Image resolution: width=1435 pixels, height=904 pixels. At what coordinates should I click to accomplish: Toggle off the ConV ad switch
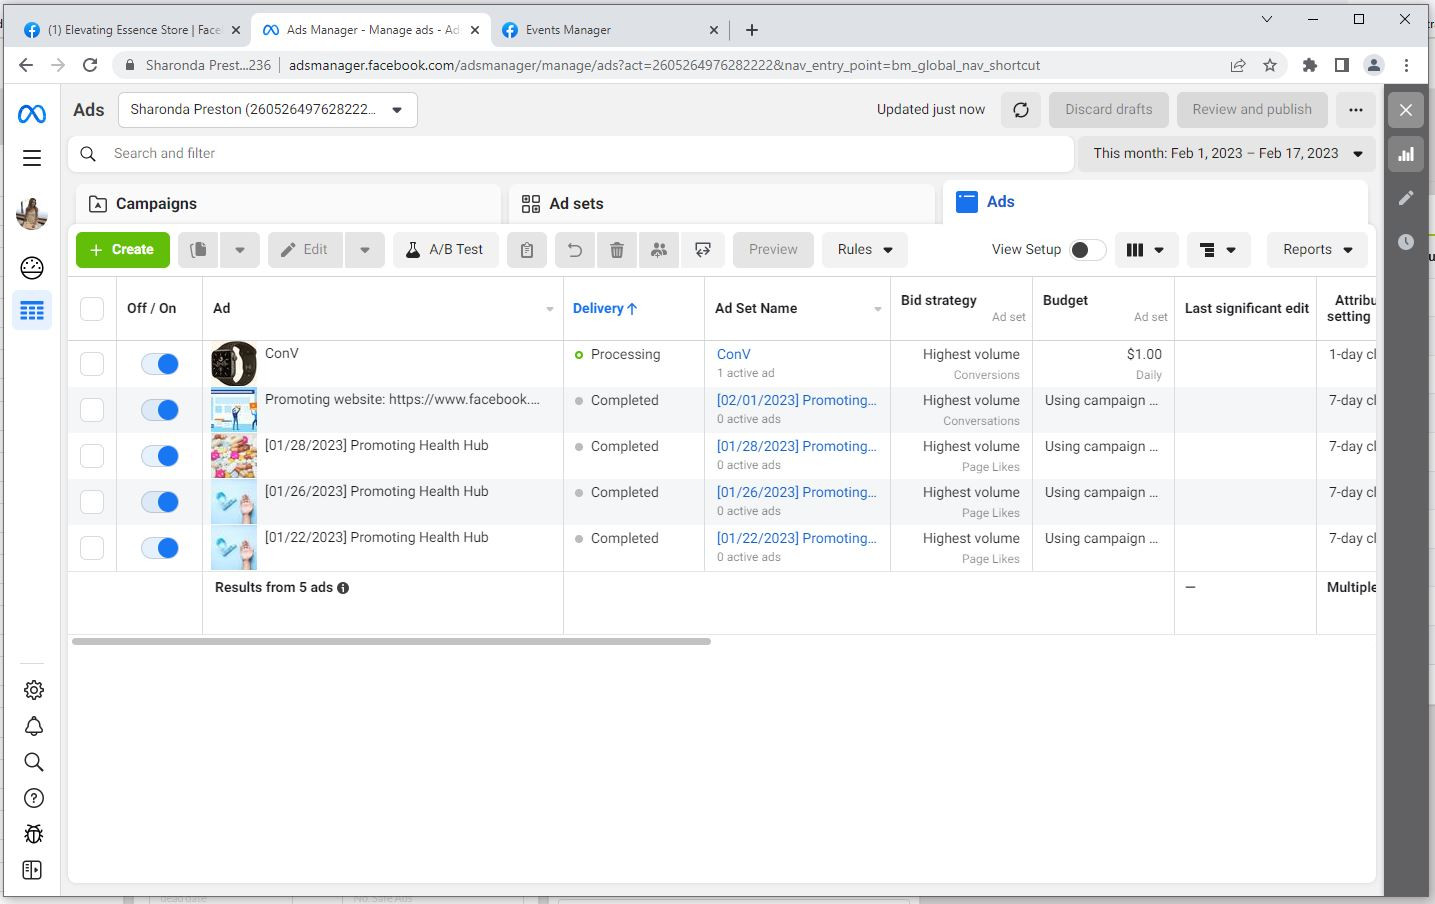tap(160, 364)
